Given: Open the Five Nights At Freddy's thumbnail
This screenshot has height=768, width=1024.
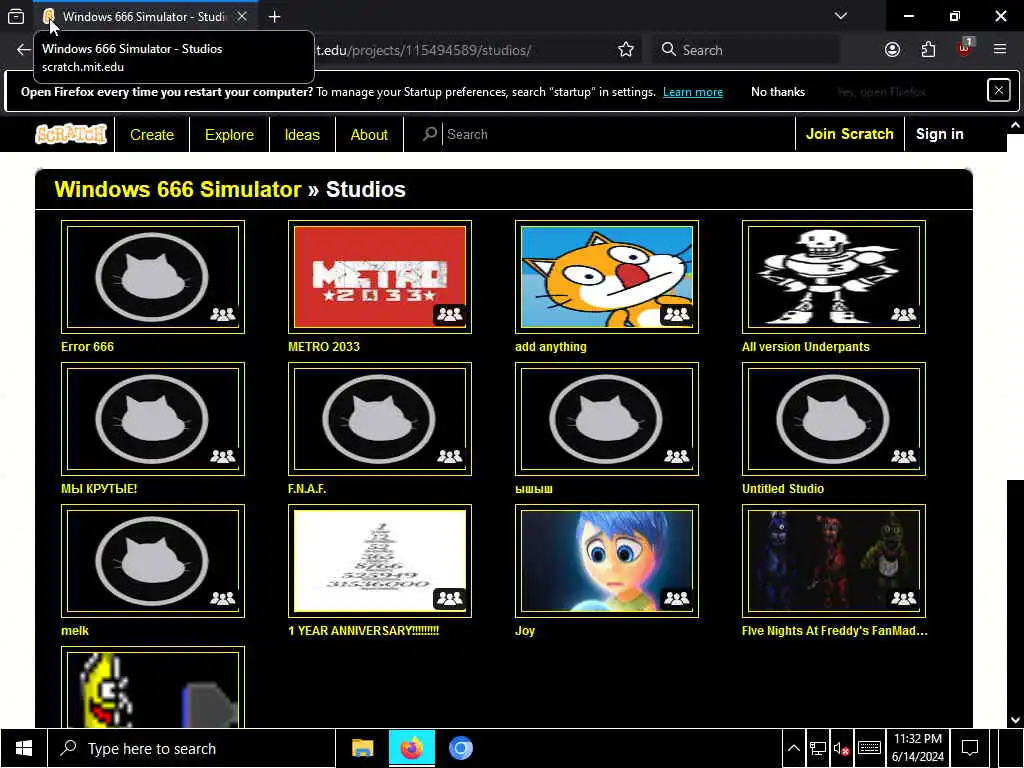Looking at the screenshot, I should 833,561.
